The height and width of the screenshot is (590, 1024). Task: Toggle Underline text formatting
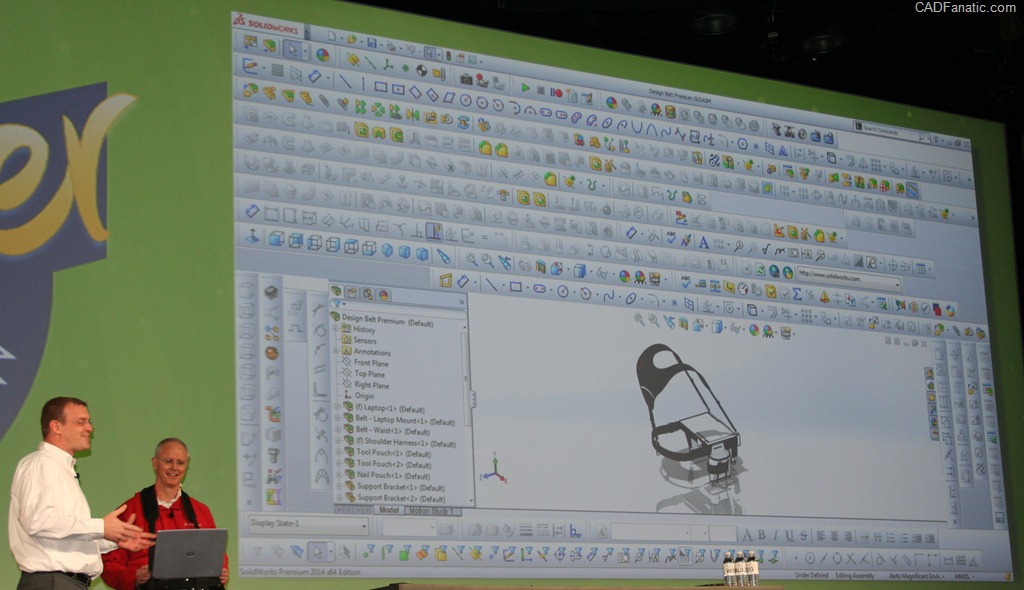click(790, 536)
